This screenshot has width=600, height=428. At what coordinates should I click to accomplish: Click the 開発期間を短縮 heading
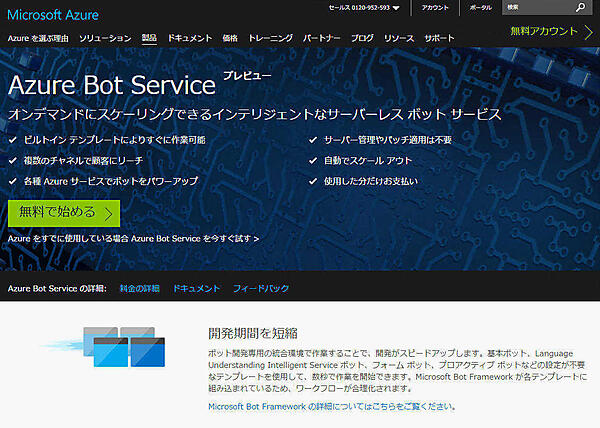click(253, 333)
